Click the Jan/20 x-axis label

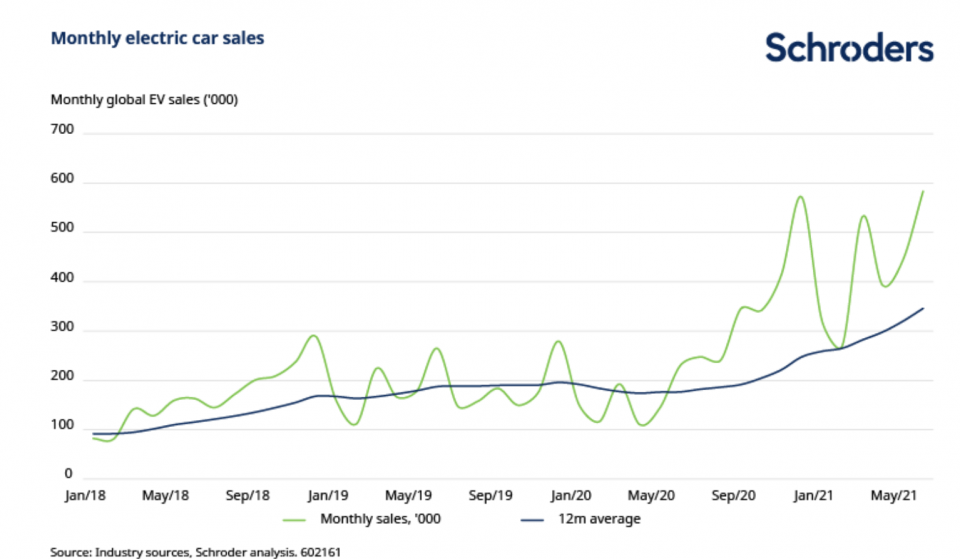[x=571, y=495]
